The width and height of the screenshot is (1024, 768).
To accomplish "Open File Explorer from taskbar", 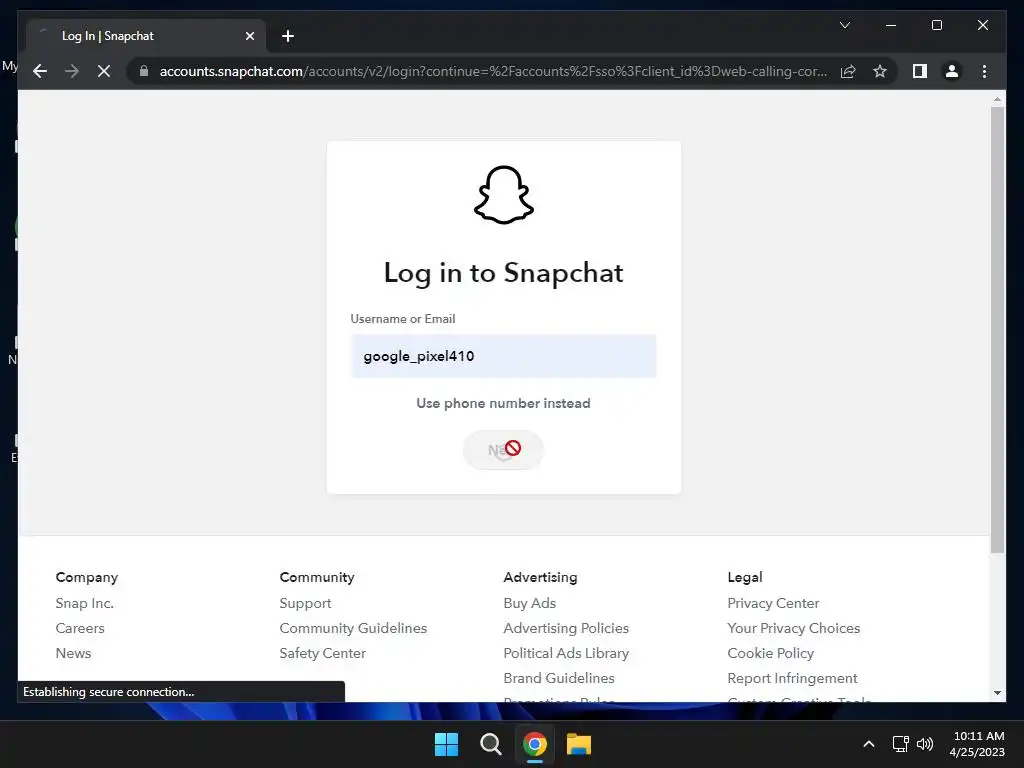I will coord(579,744).
